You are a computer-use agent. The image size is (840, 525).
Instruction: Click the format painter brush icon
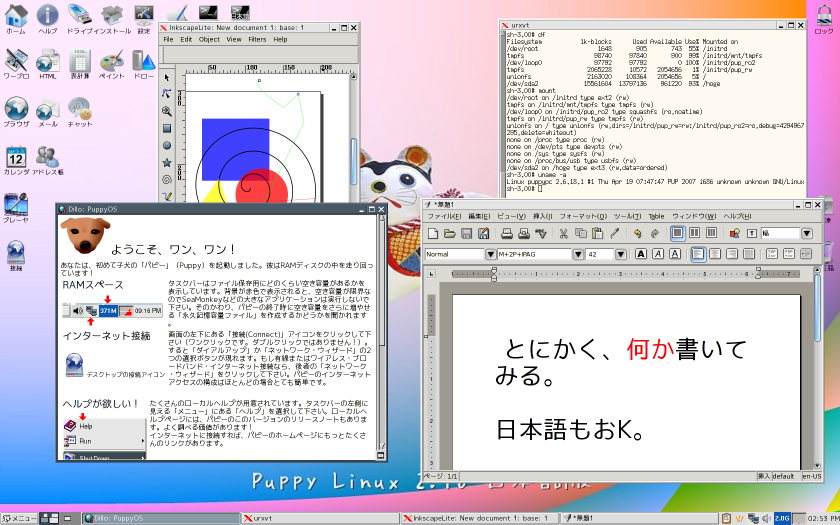(614, 233)
